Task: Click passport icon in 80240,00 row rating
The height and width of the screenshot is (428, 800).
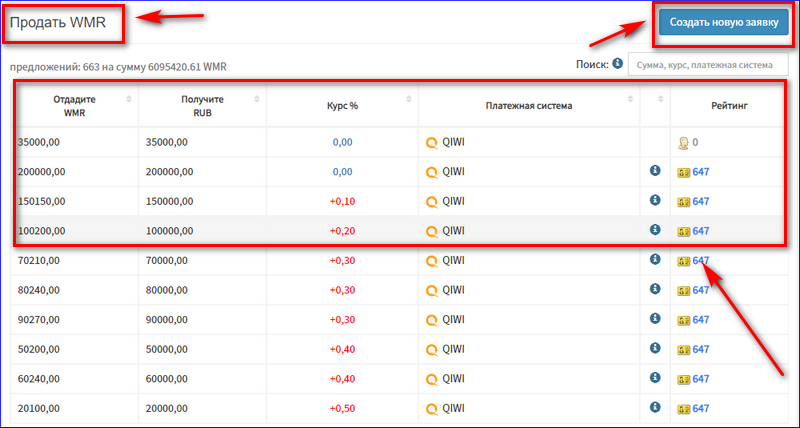Action: click(x=684, y=291)
